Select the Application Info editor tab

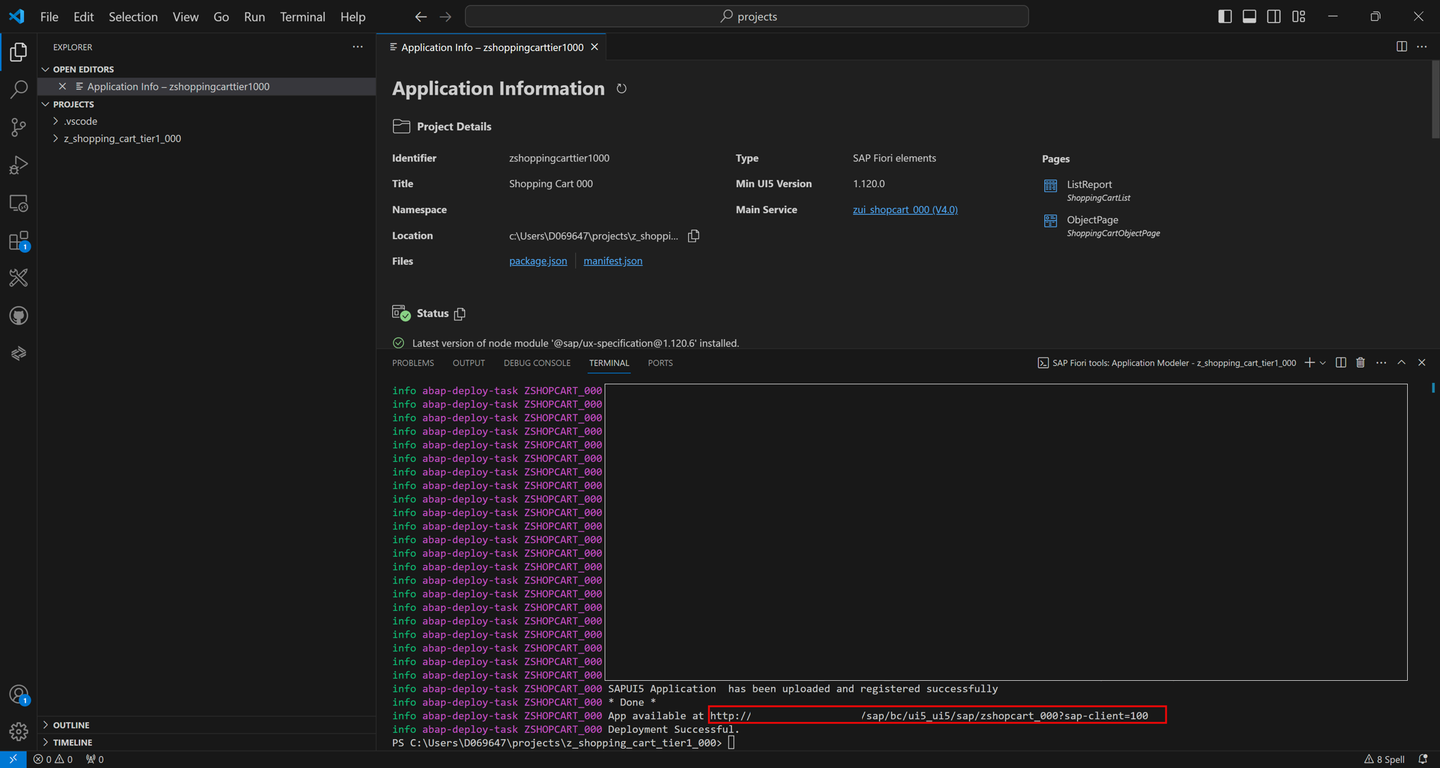[492, 47]
